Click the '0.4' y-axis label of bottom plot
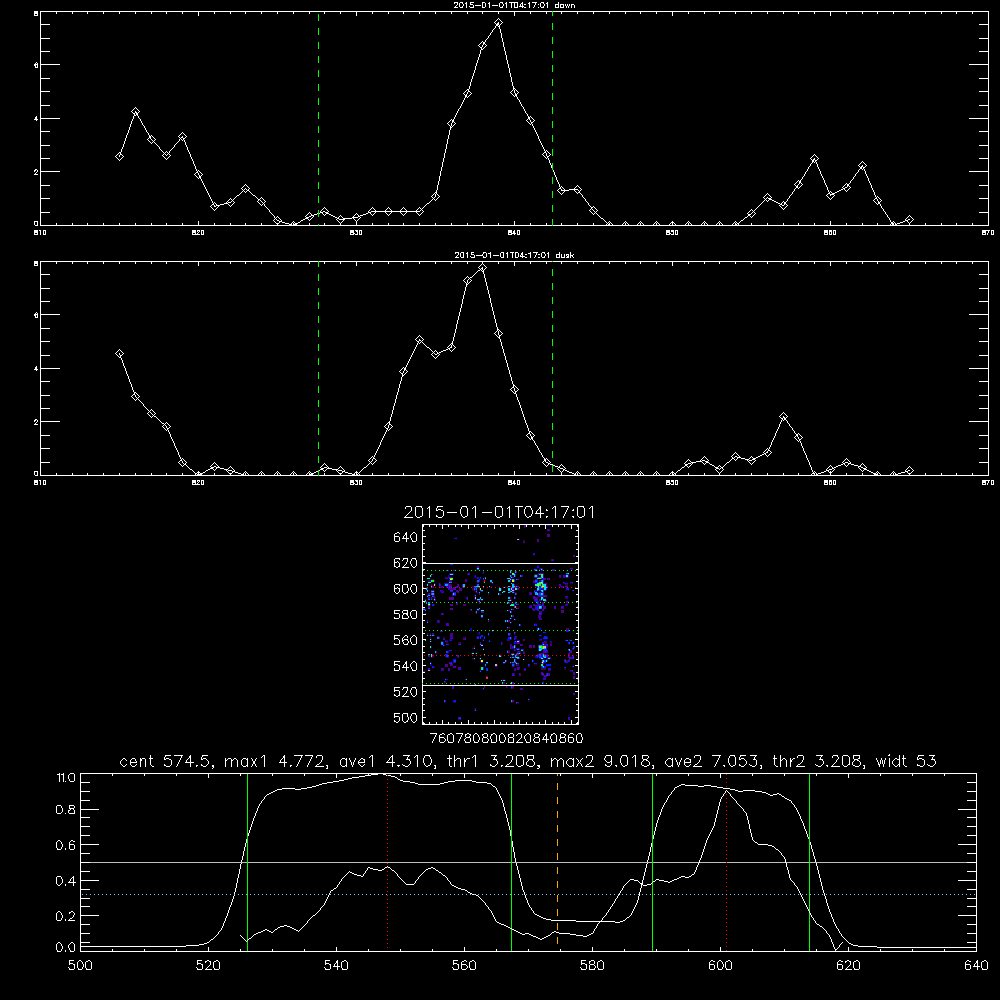 [x=66, y=881]
